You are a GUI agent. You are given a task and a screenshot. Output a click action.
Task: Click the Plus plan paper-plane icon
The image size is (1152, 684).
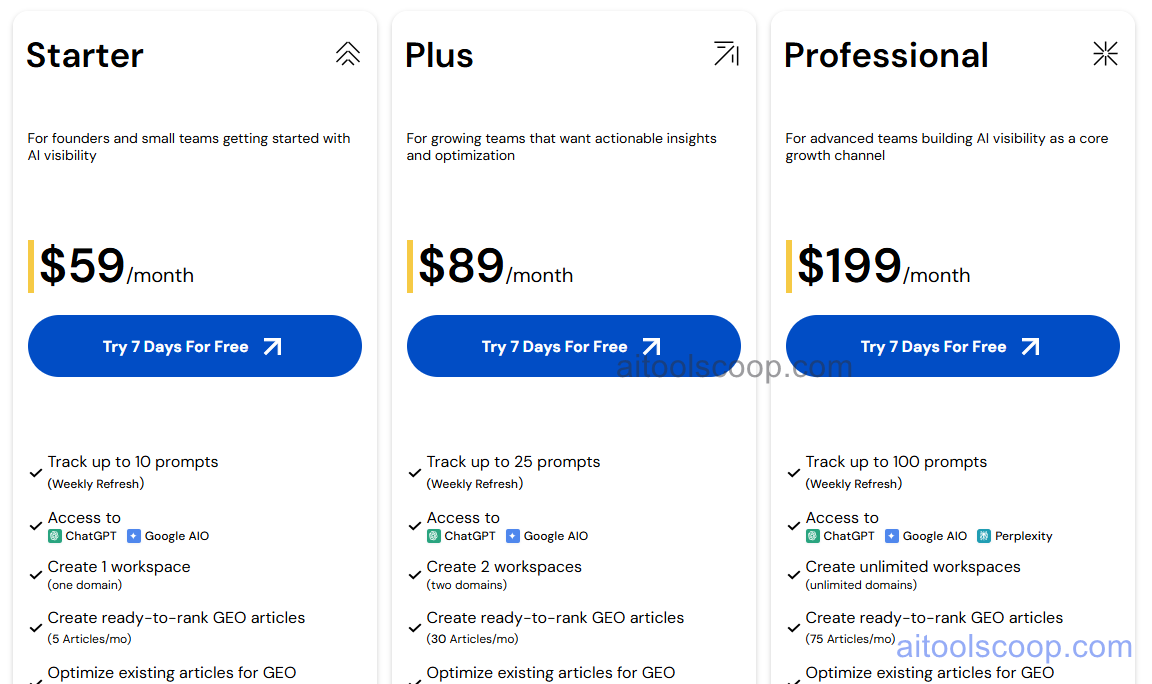pos(726,55)
